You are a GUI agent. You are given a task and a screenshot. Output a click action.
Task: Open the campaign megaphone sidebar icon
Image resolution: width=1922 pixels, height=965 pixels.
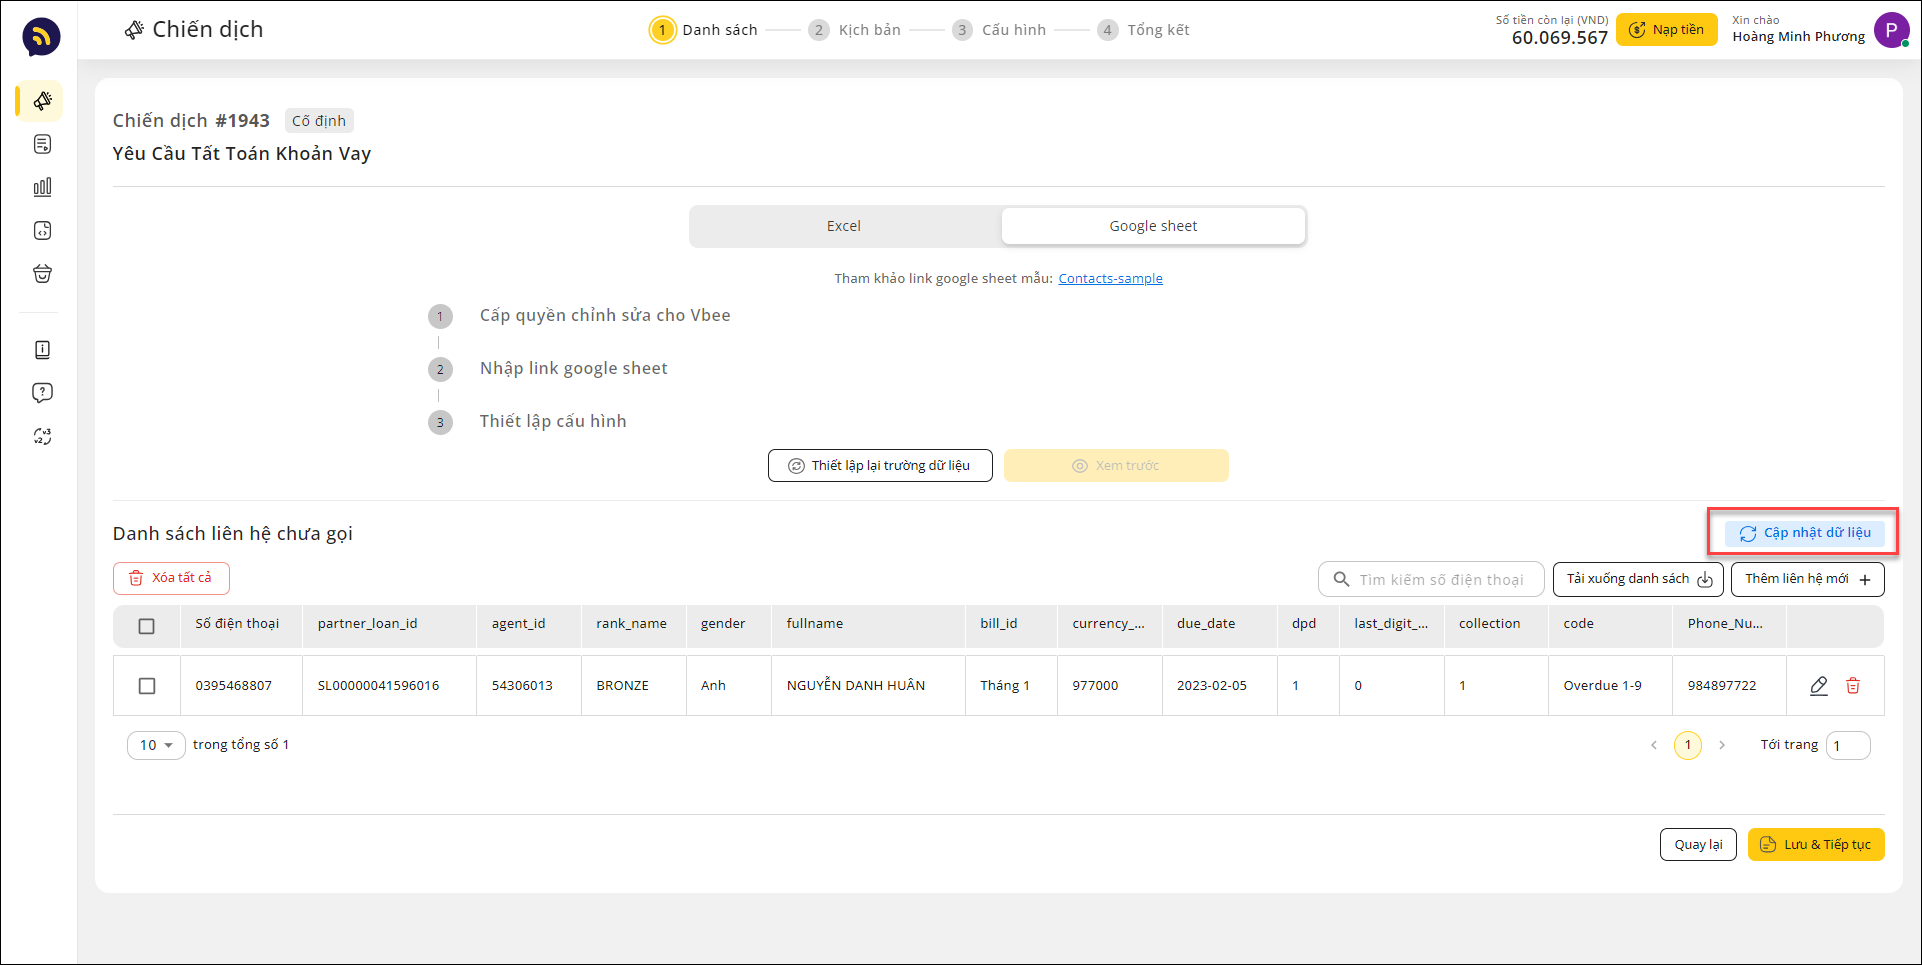coord(42,101)
